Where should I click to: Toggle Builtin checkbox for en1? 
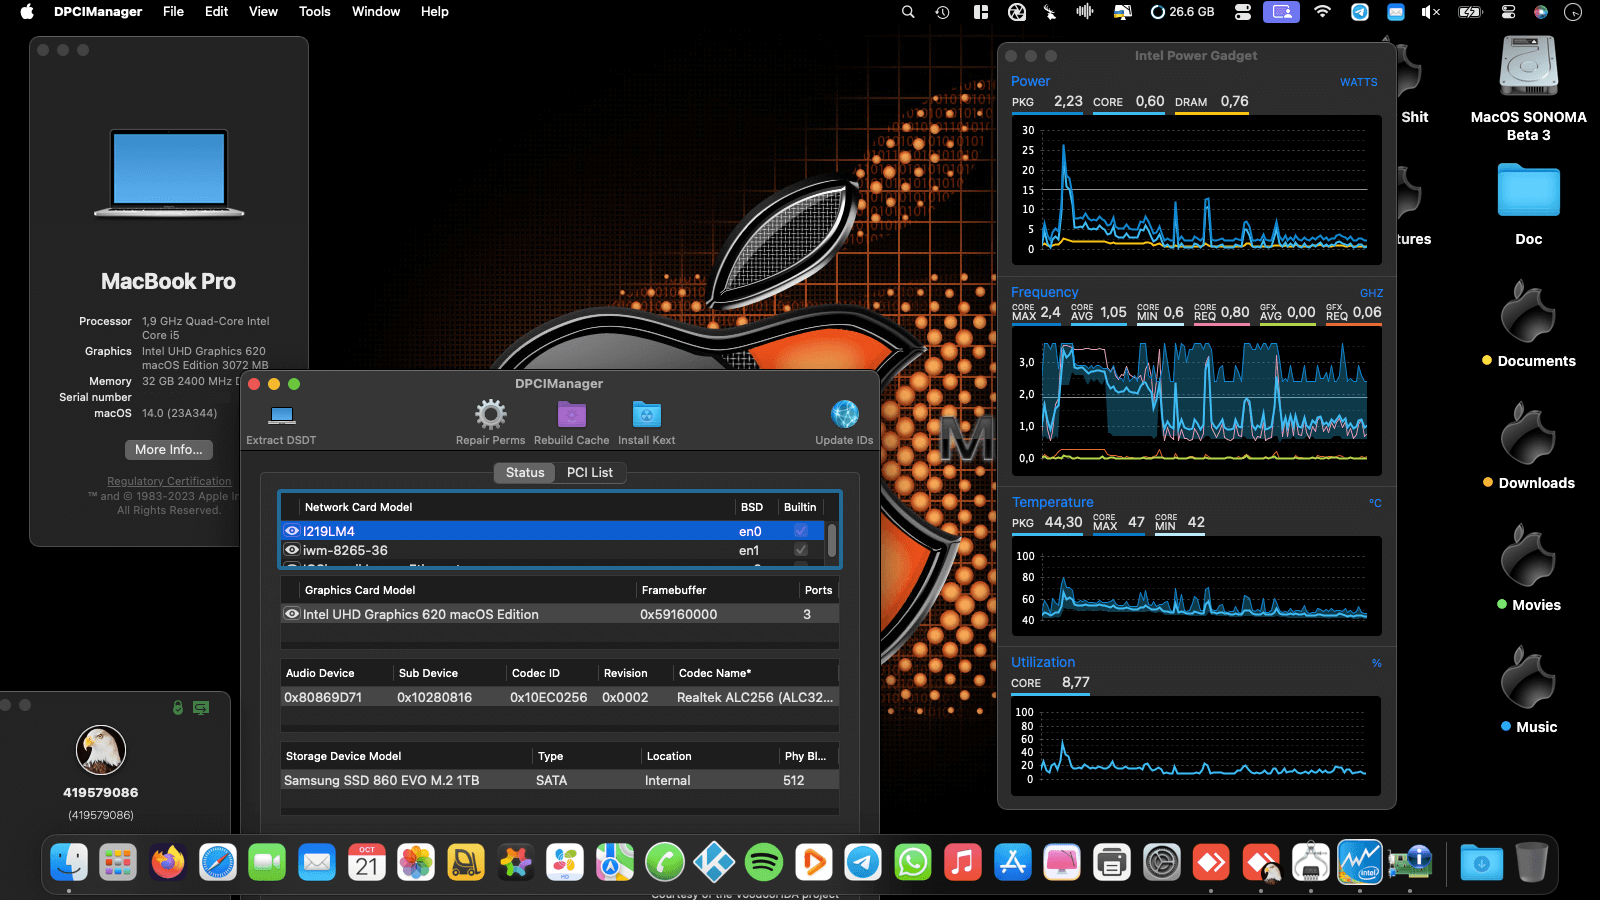[801, 550]
